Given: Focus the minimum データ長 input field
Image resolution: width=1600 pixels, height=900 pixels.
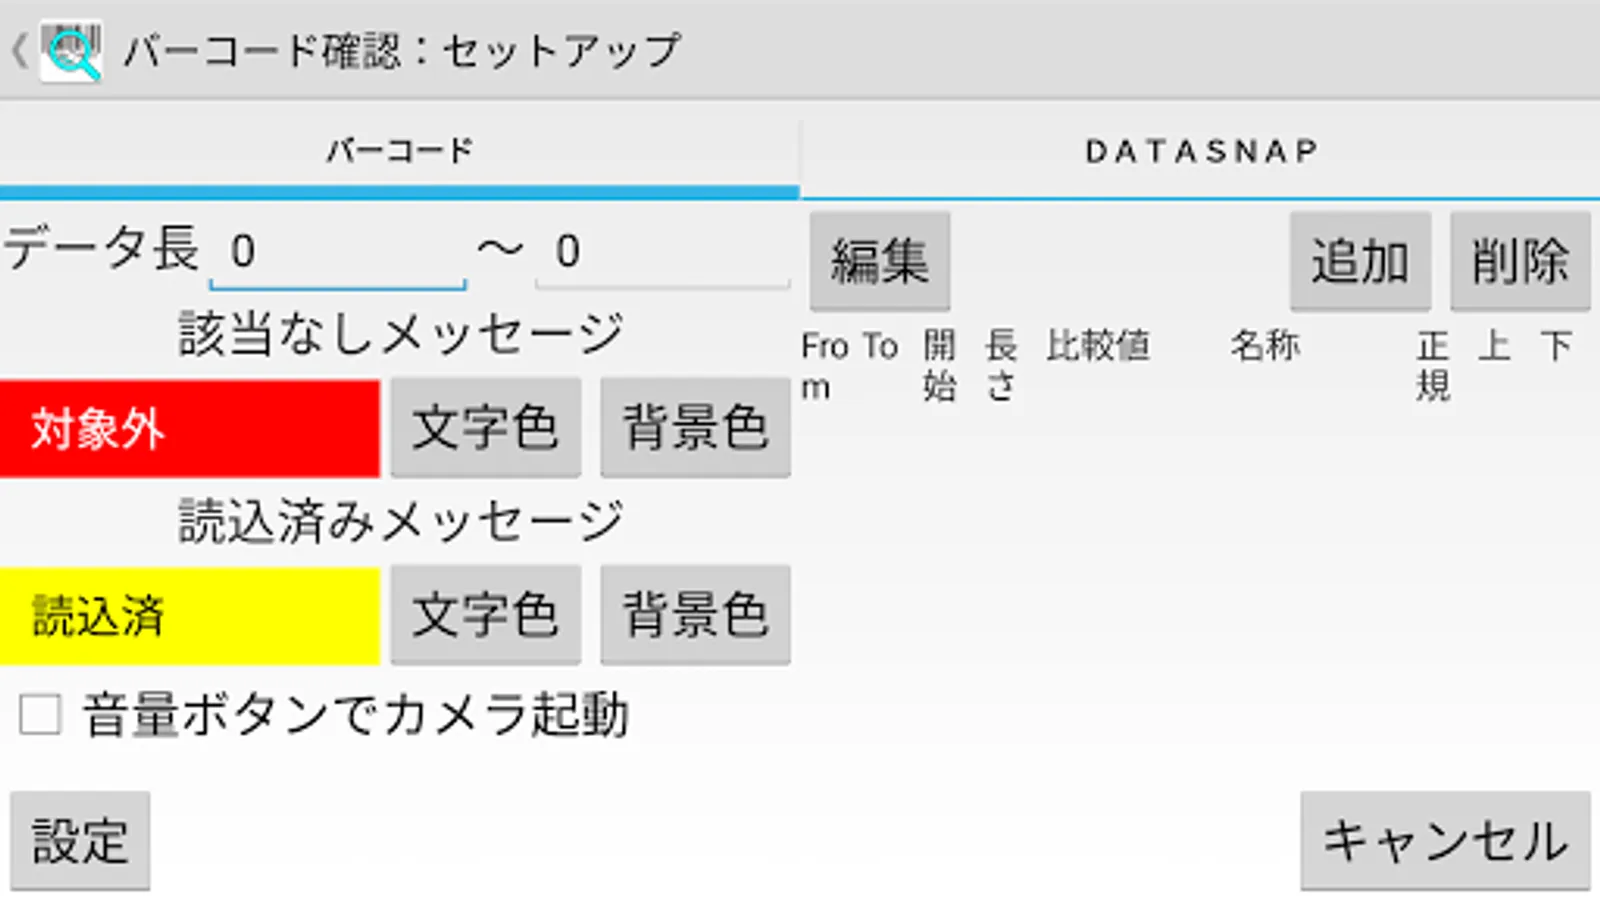Looking at the screenshot, I should pos(339,251).
